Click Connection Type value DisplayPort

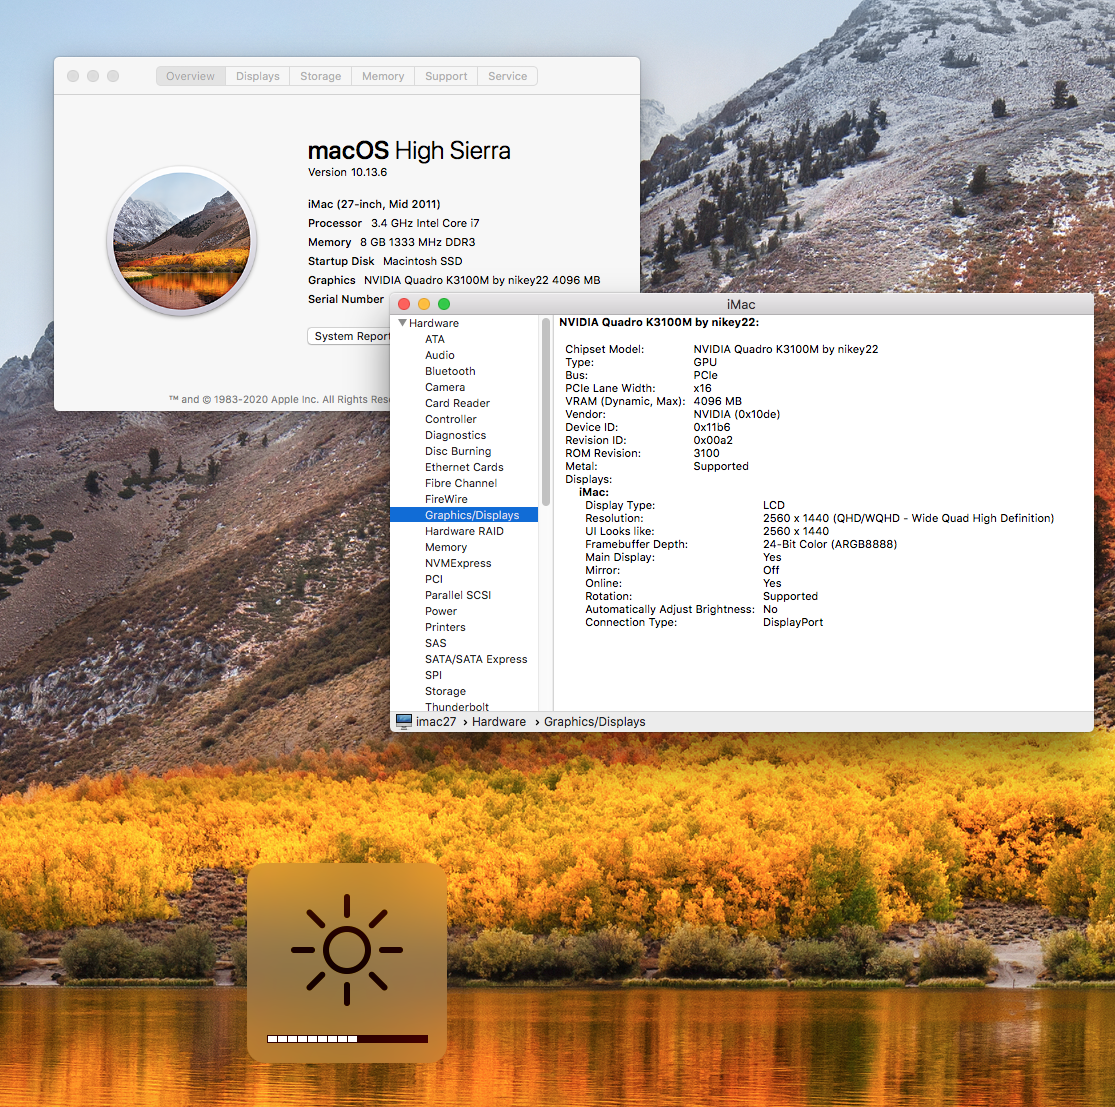click(x=793, y=622)
